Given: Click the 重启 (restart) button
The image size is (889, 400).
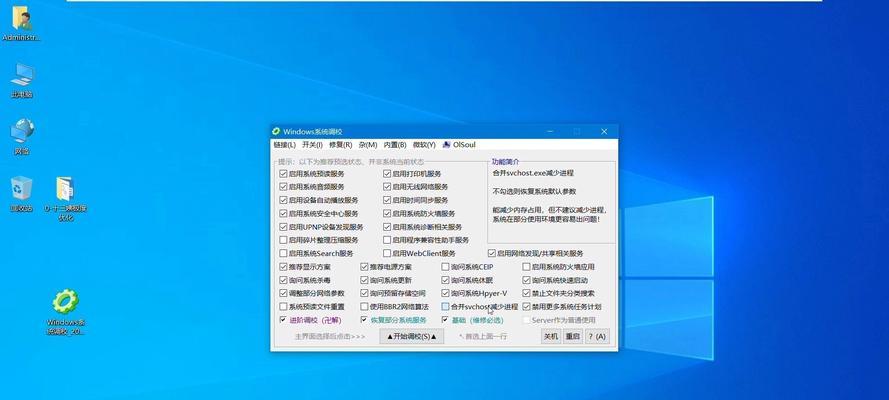Looking at the screenshot, I should [x=573, y=336].
